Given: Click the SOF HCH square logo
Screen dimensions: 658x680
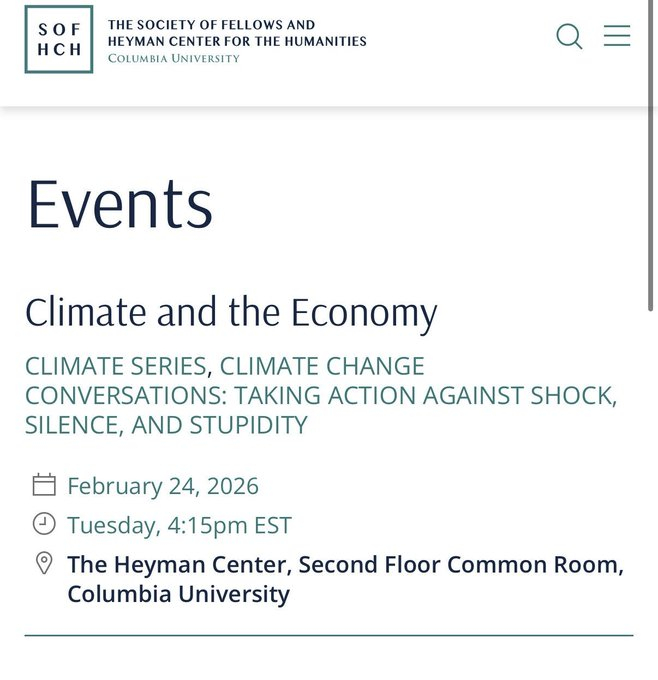Looking at the screenshot, I should pyautogui.click(x=59, y=40).
